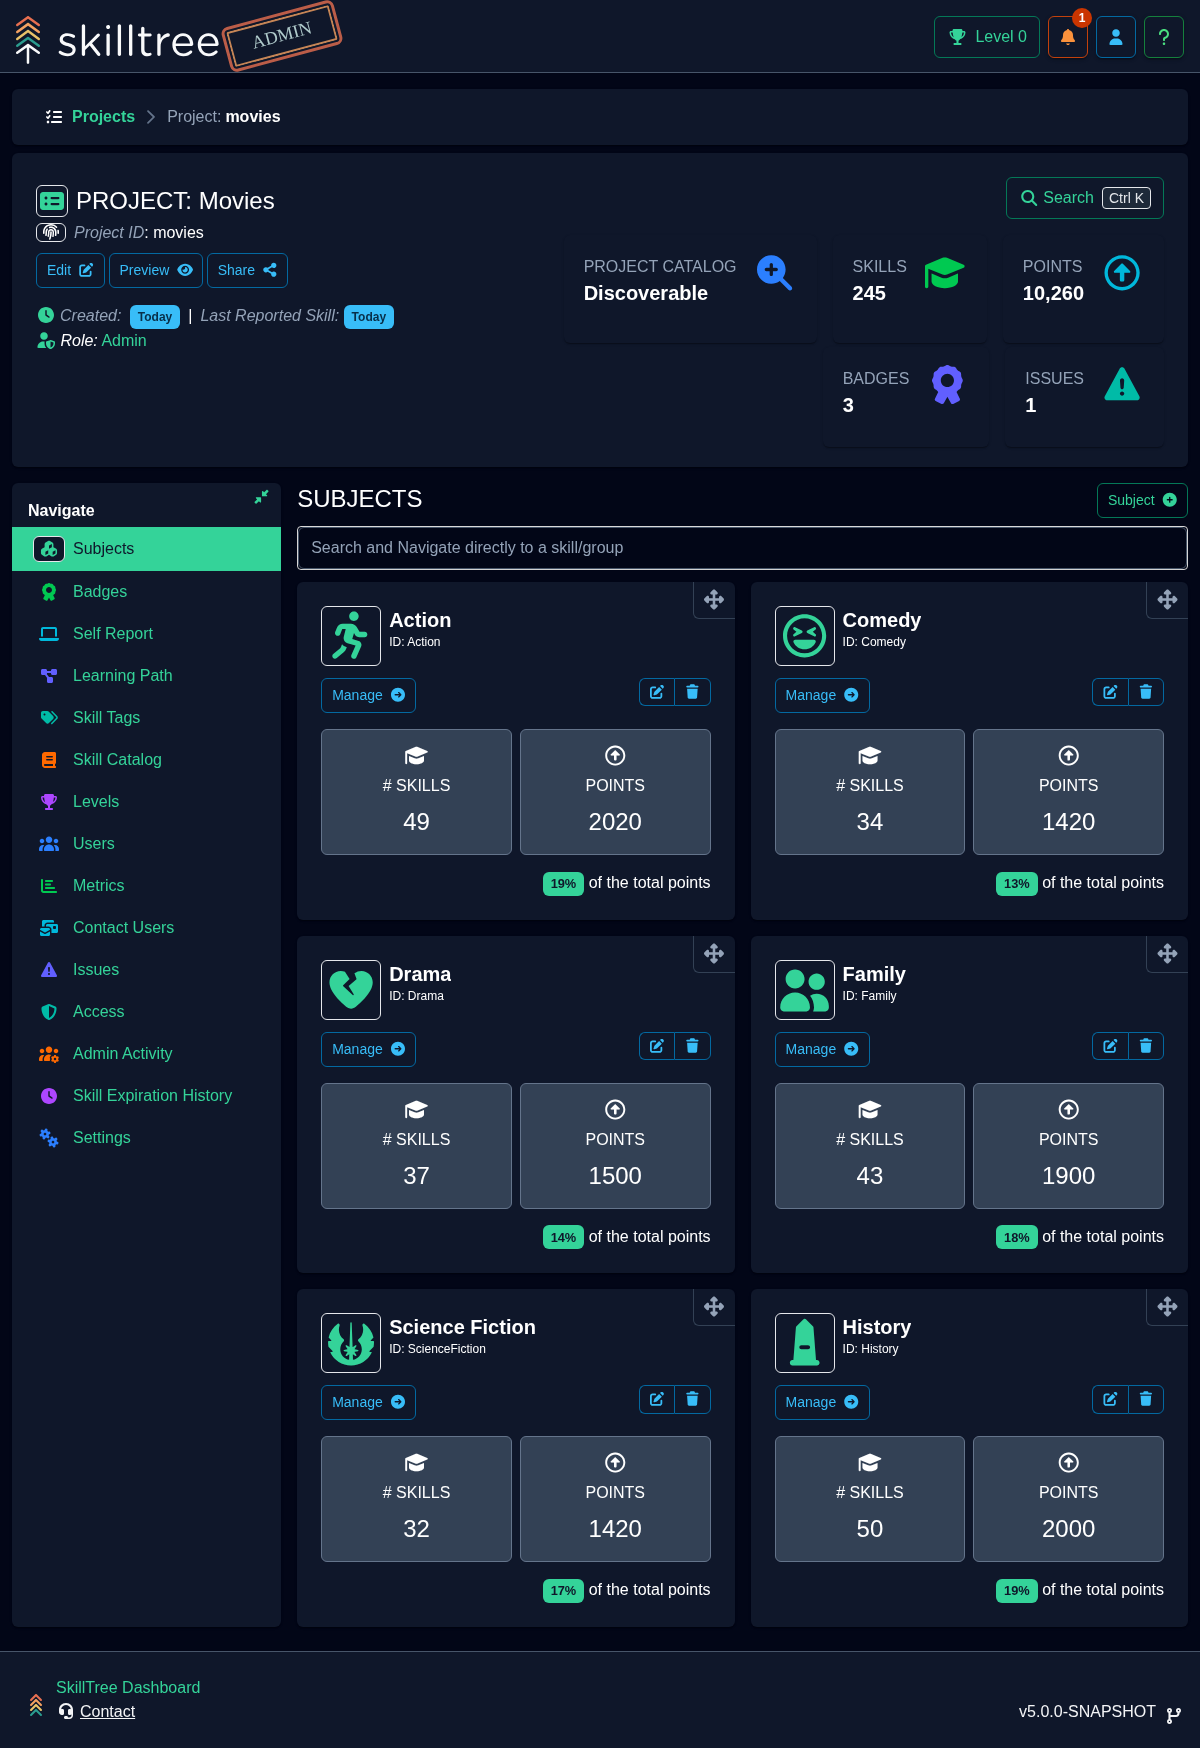Click the Family people icon

805,990
